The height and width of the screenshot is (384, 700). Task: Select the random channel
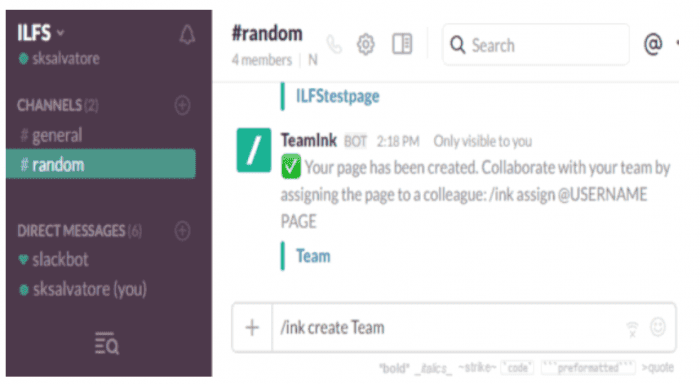[101, 164]
